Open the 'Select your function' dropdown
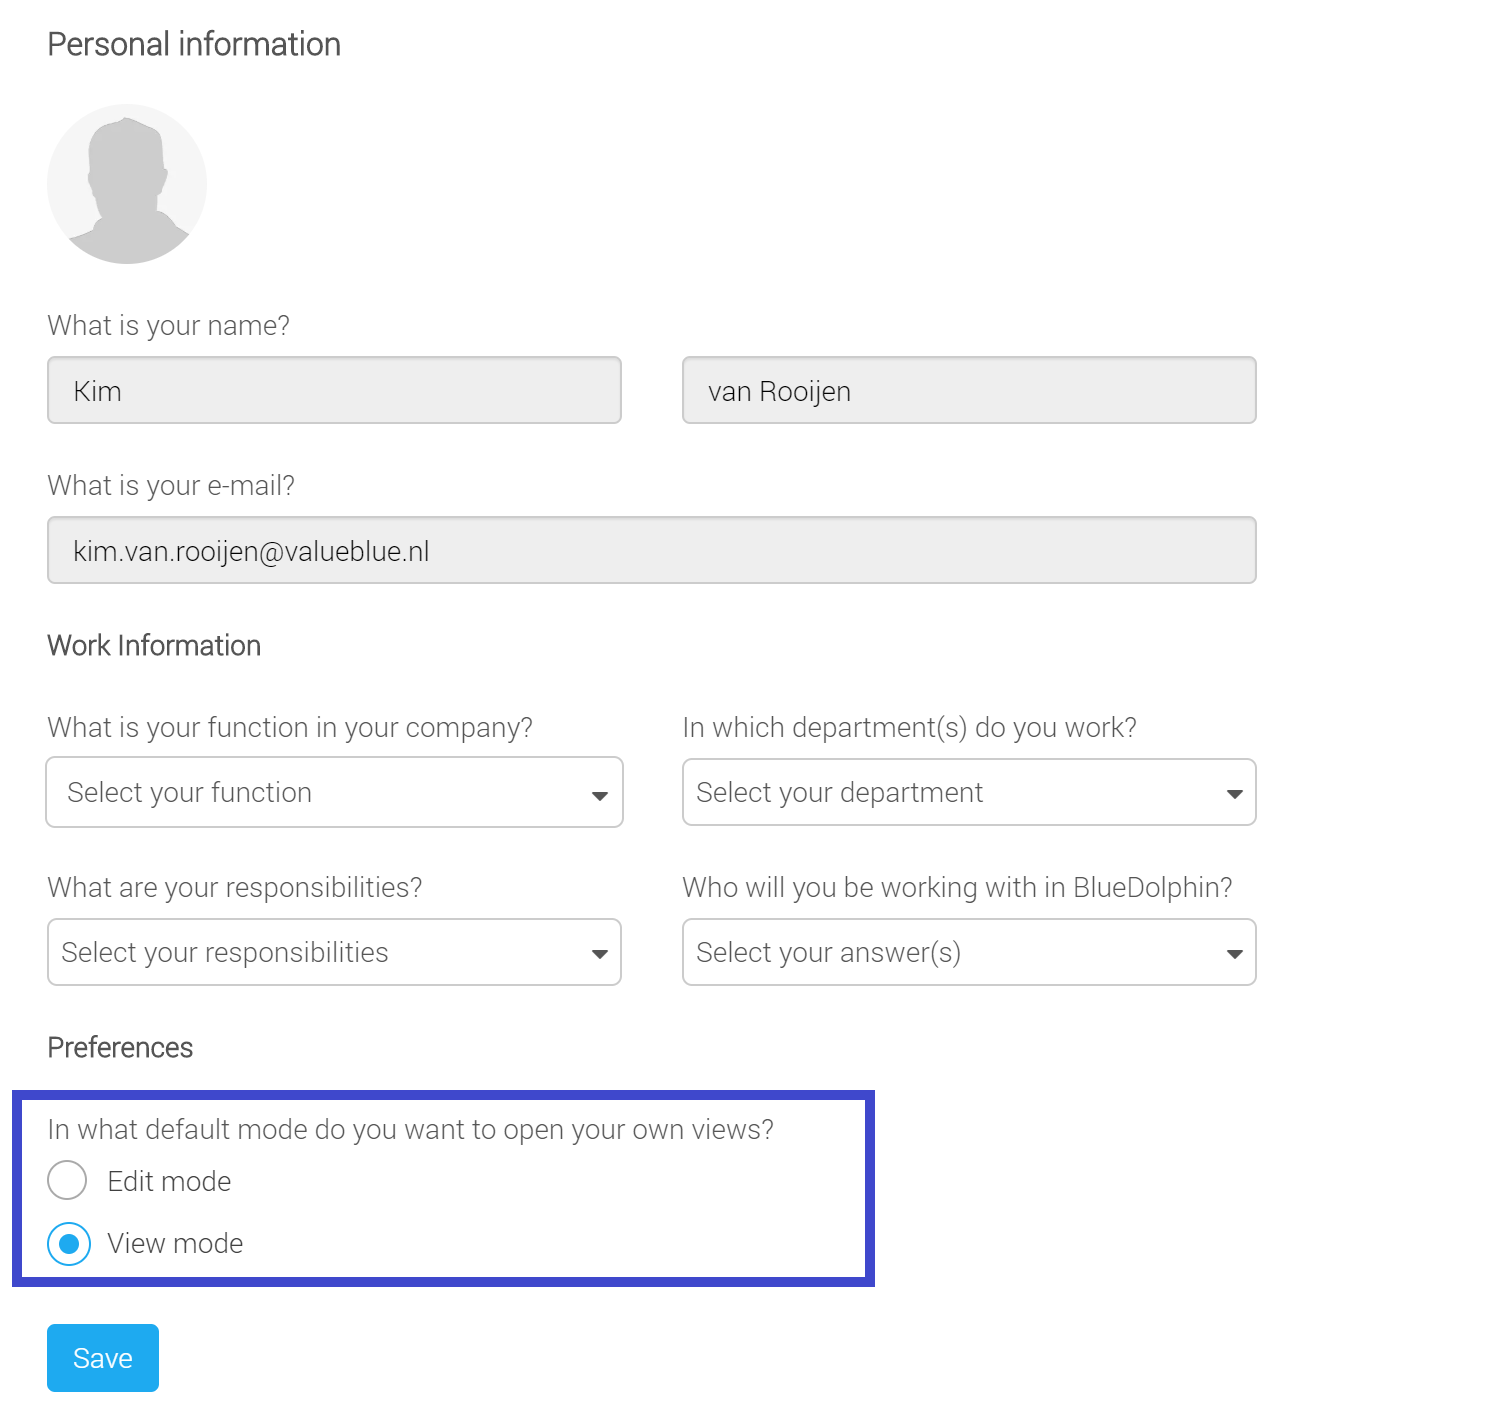The width and height of the screenshot is (1504, 1420). (x=334, y=792)
